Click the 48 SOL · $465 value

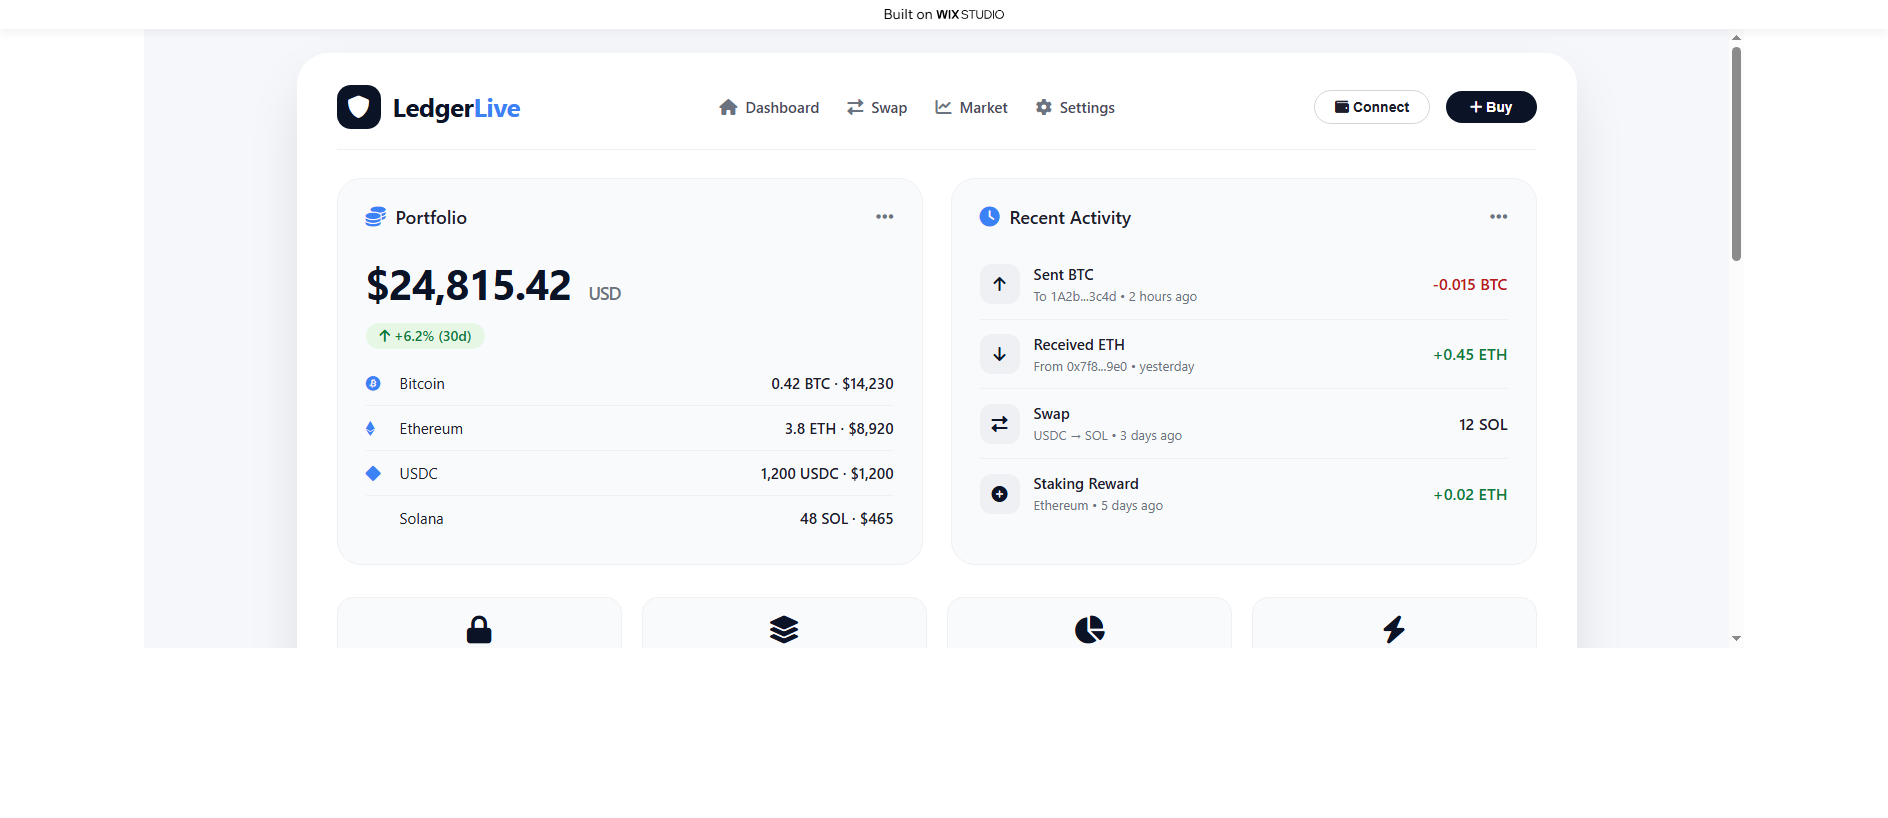(847, 519)
